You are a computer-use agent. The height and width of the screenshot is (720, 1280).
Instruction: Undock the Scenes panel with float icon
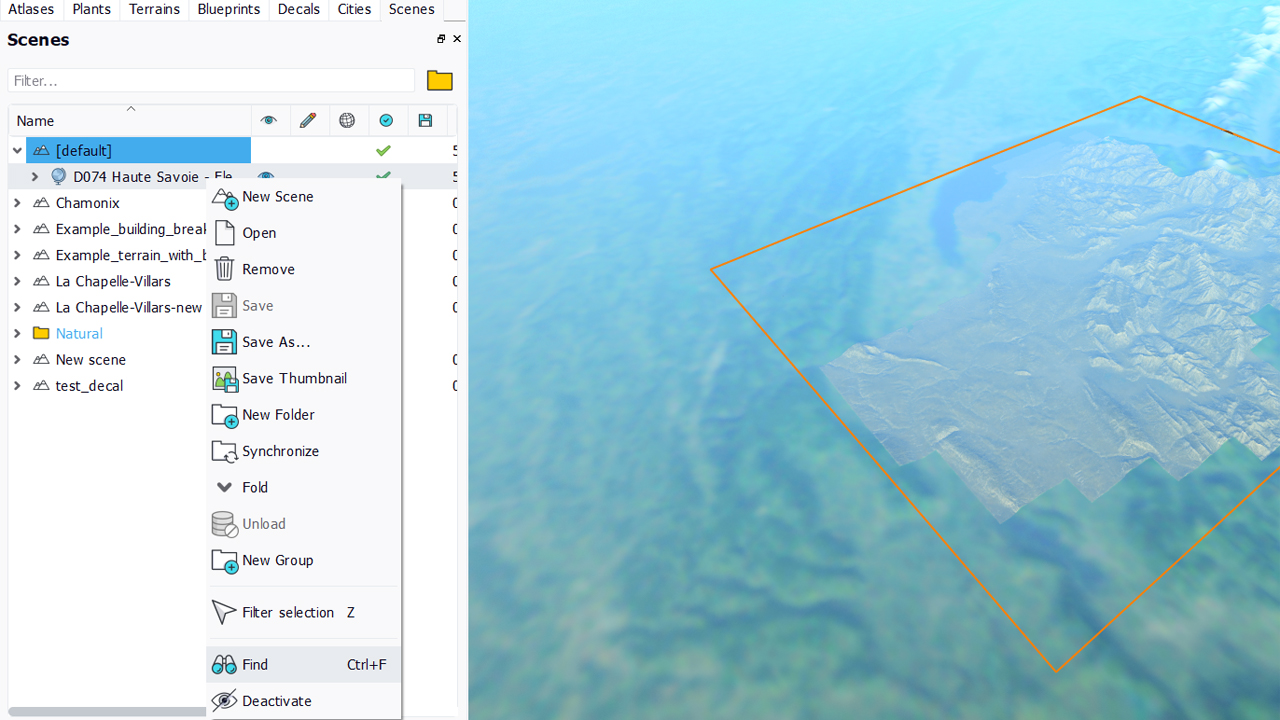pos(441,39)
